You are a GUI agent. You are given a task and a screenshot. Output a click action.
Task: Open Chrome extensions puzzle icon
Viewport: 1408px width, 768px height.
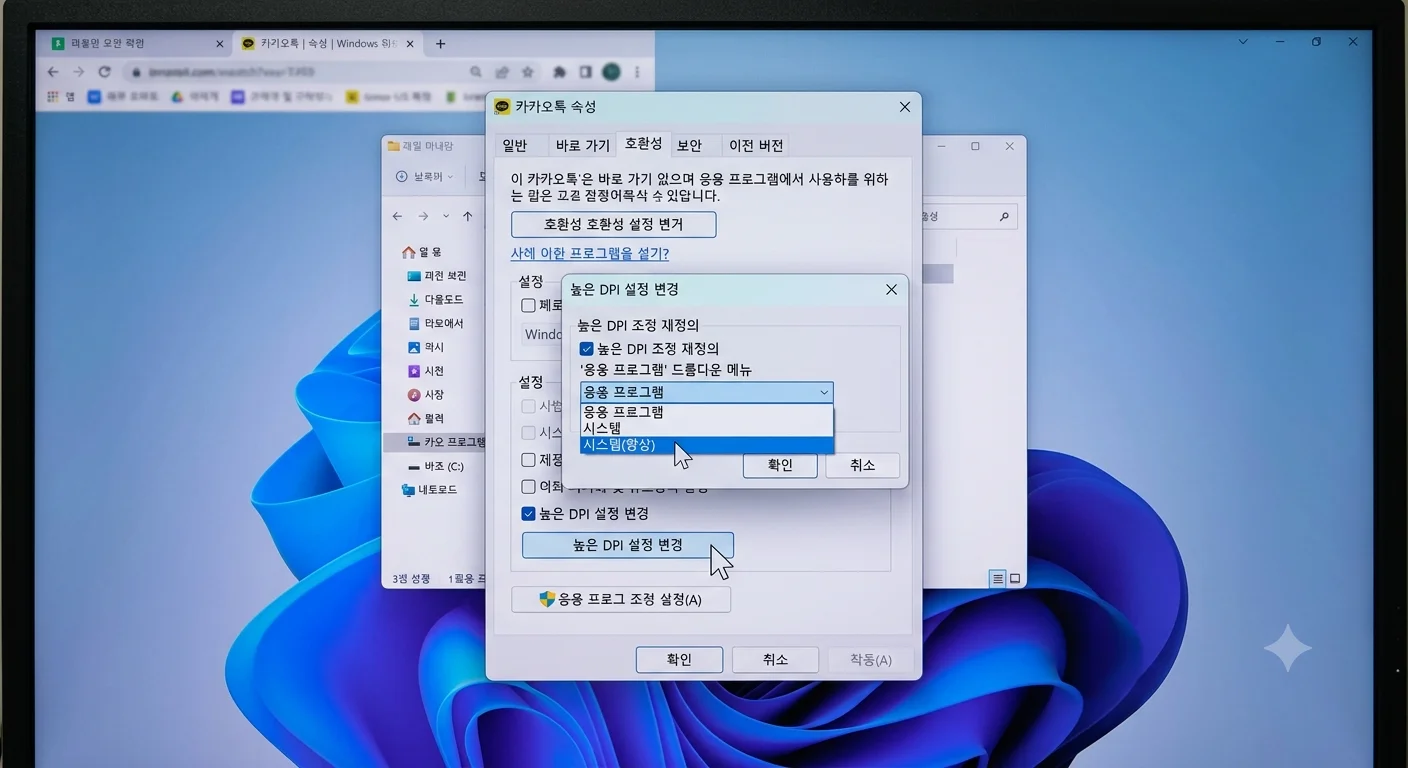click(x=560, y=72)
